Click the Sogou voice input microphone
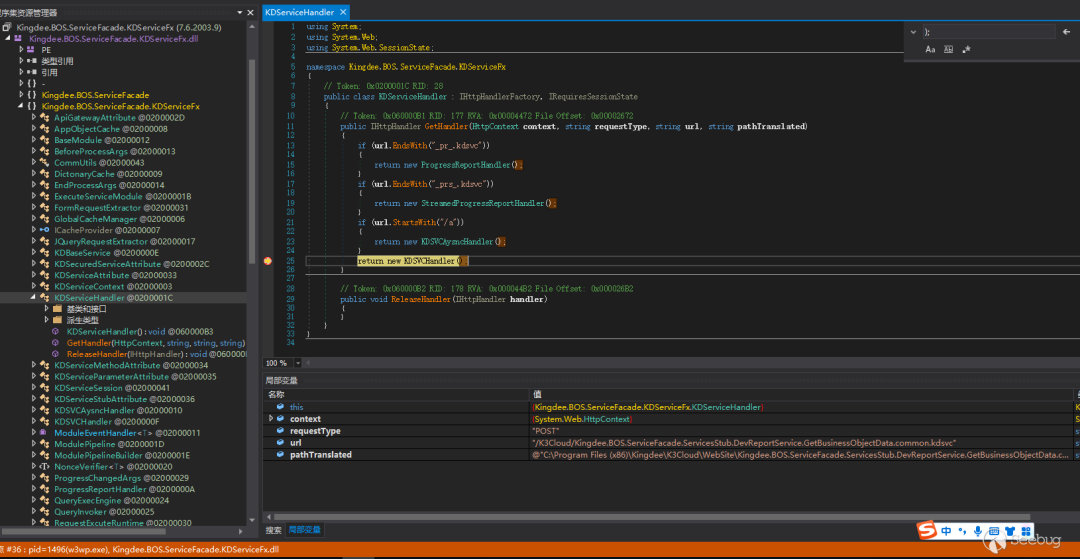This screenshot has height=559, width=1080. click(978, 531)
